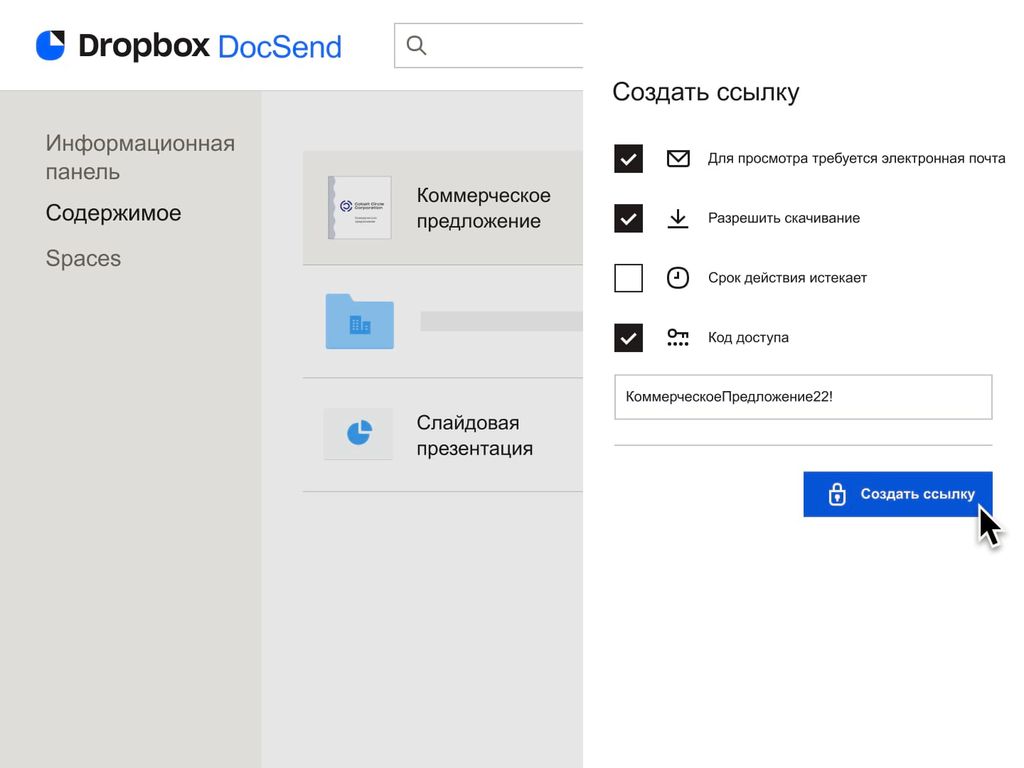The image size is (1024, 768).
Task: Toggle off the access code checkbox
Action: 628,338
